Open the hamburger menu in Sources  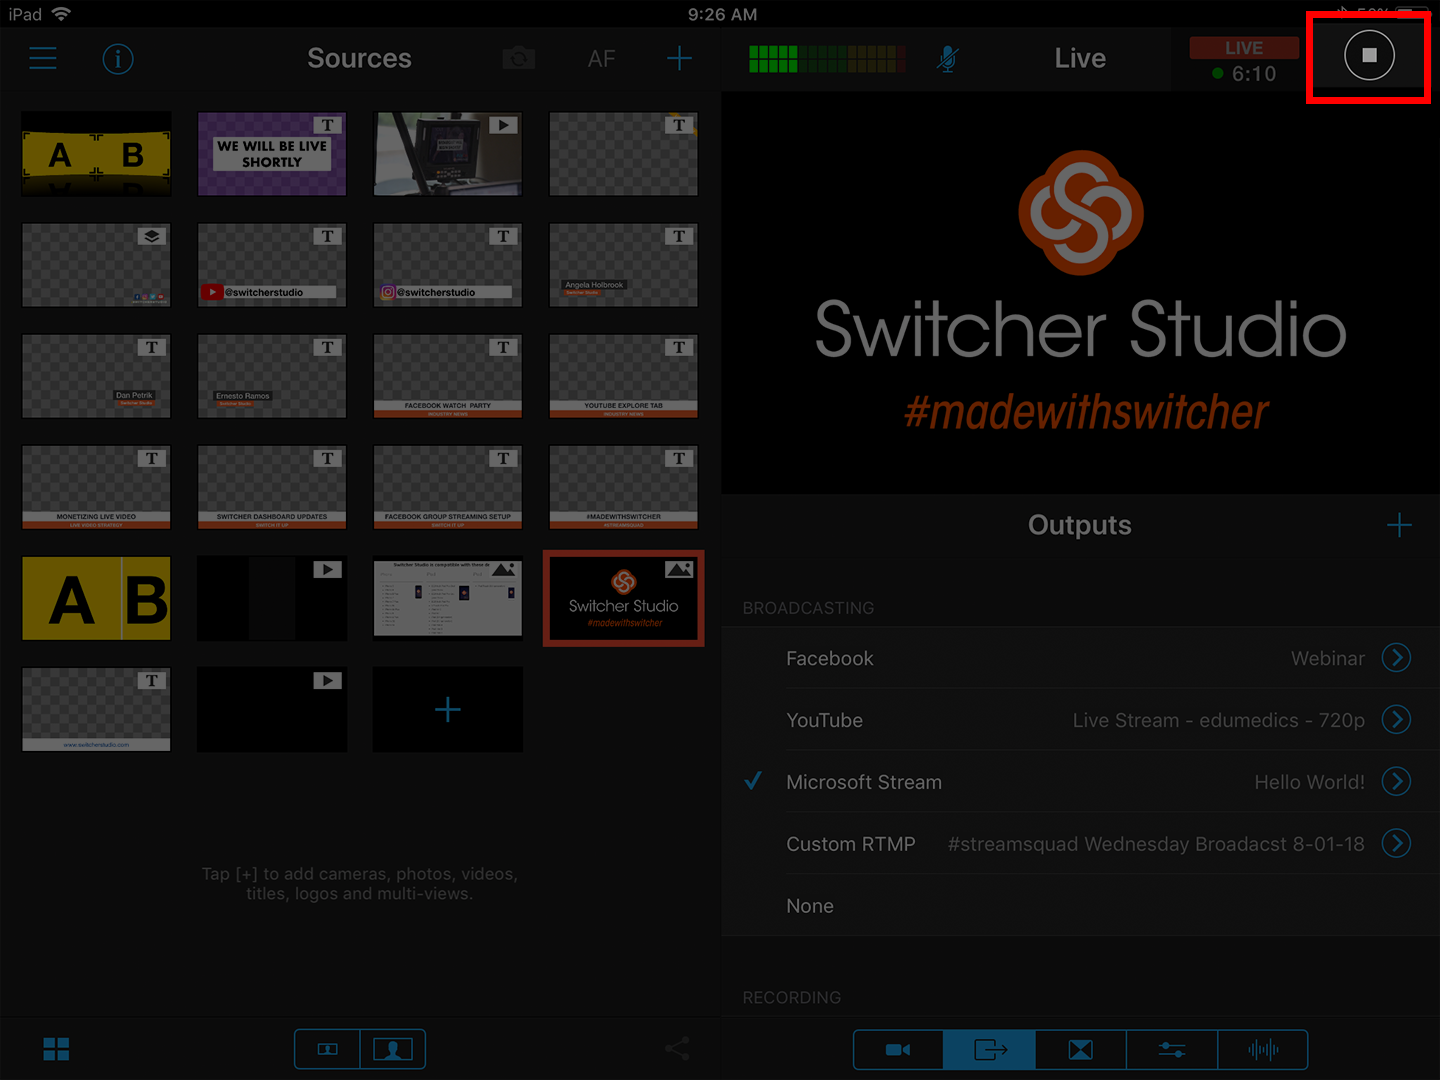42,58
